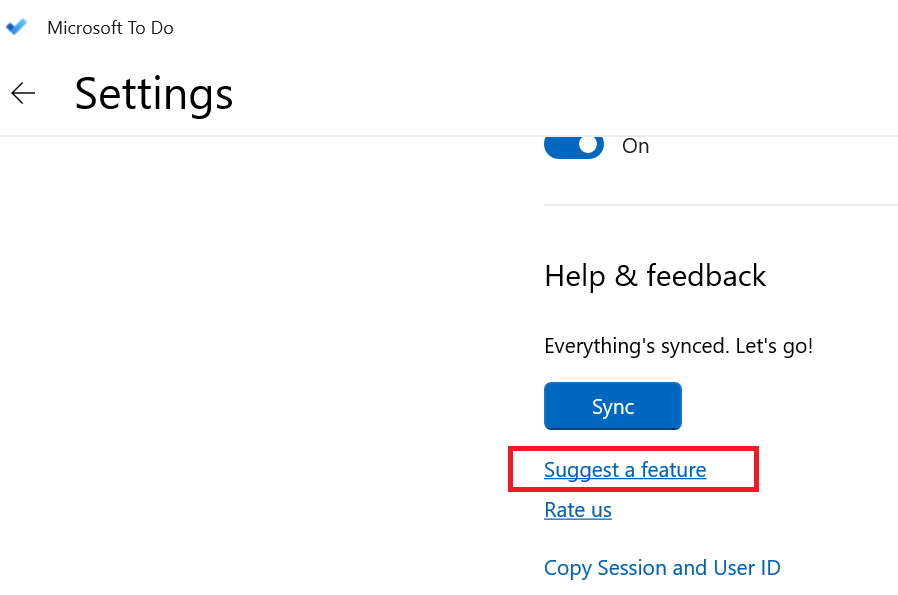Click the word Sync on the button

pos(612,407)
